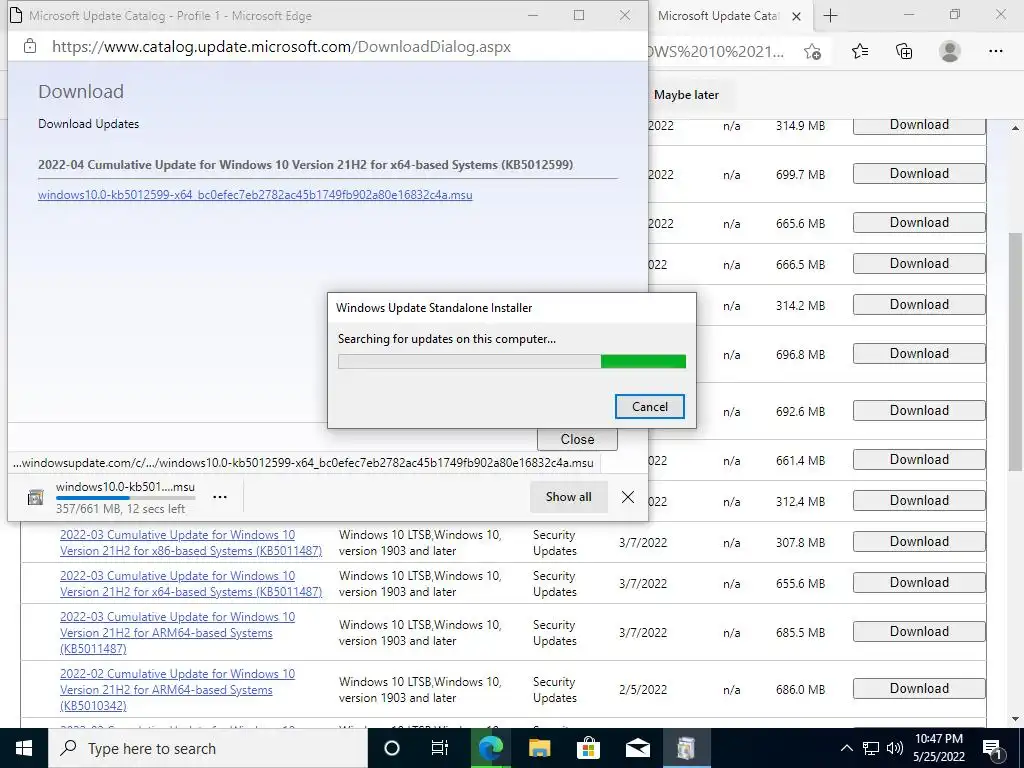Click 2022-04 Cumulative Update KB5012599 heading

pos(305,165)
